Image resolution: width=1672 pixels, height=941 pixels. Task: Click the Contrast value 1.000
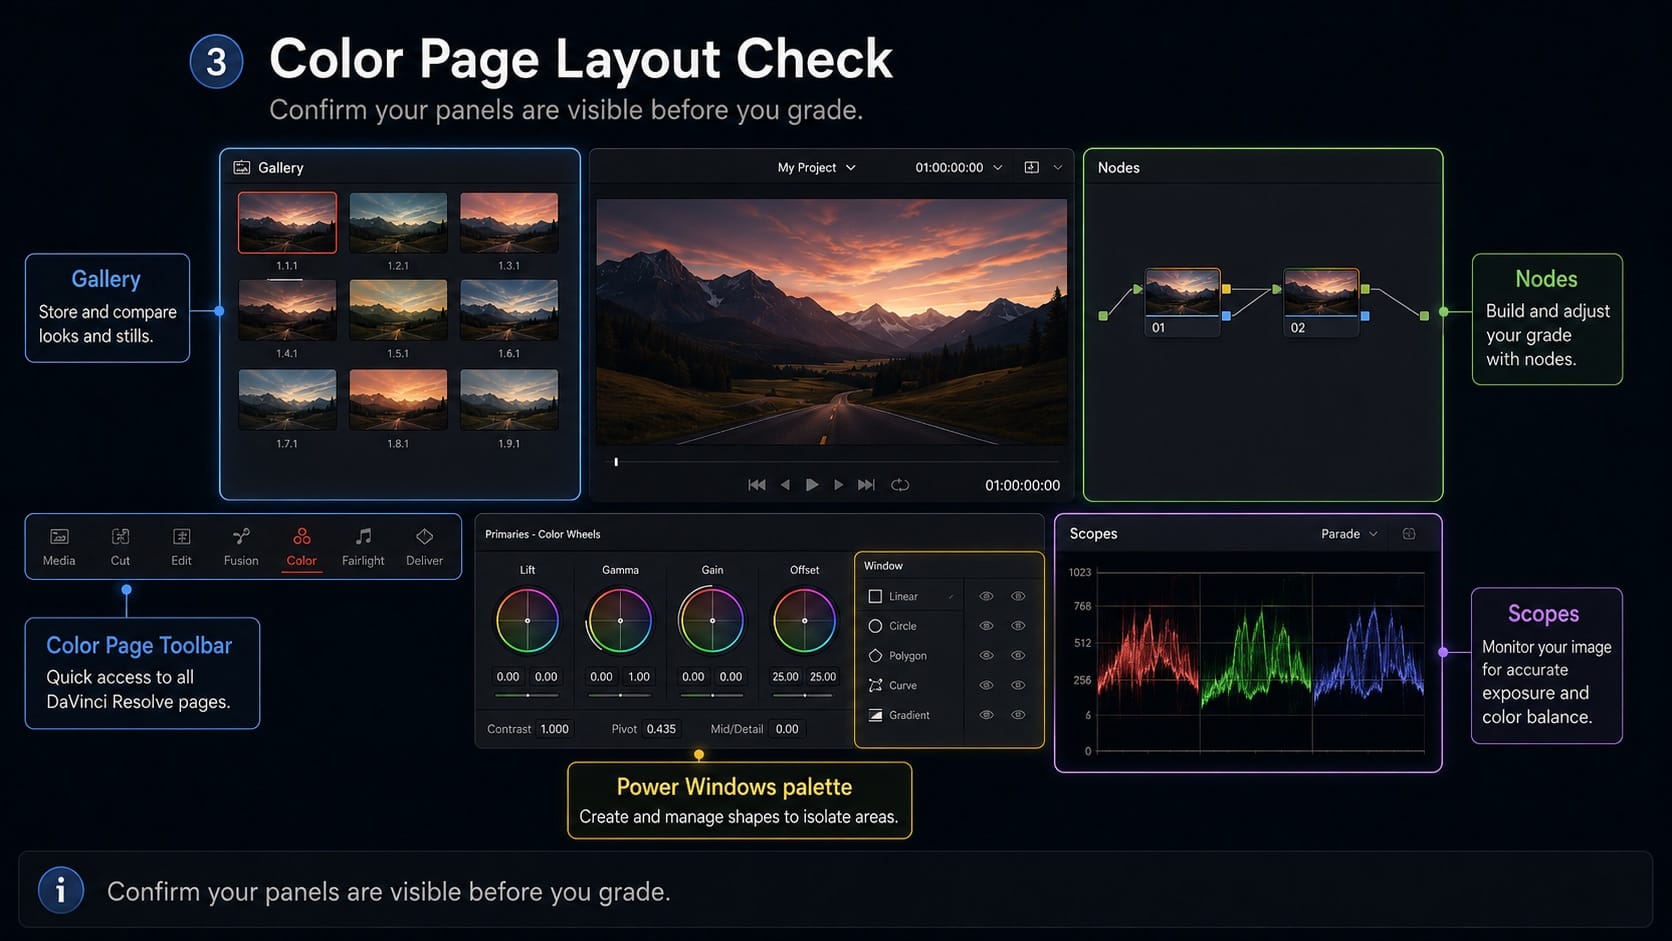point(554,729)
